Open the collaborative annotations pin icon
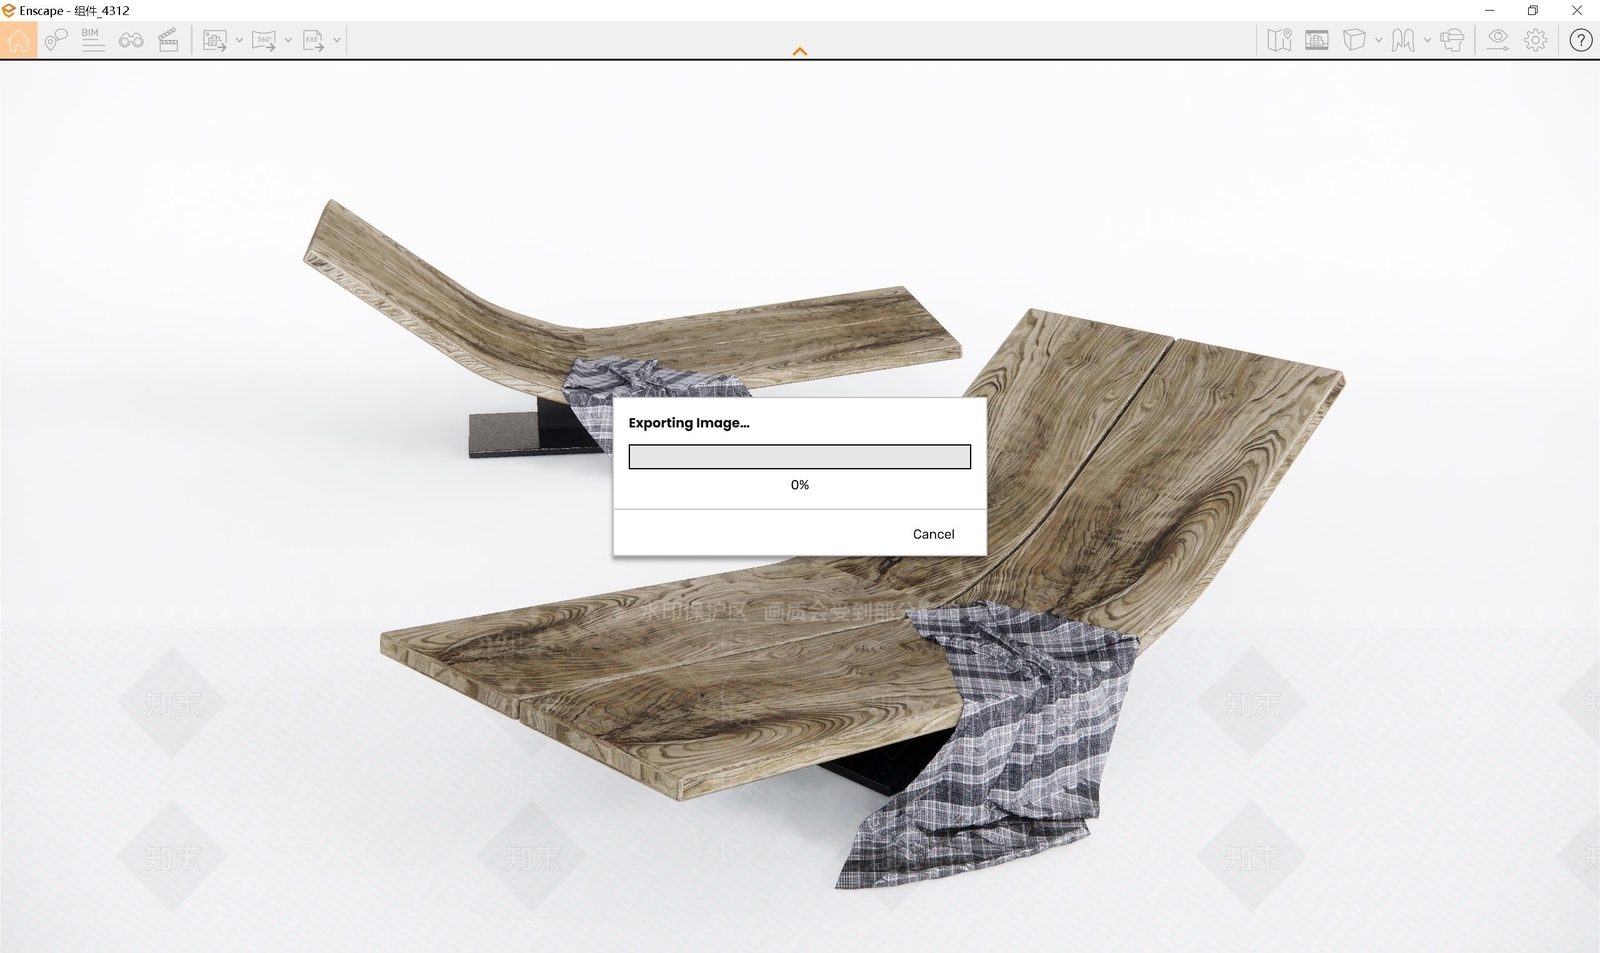Image resolution: width=1600 pixels, height=953 pixels. click(x=55, y=40)
